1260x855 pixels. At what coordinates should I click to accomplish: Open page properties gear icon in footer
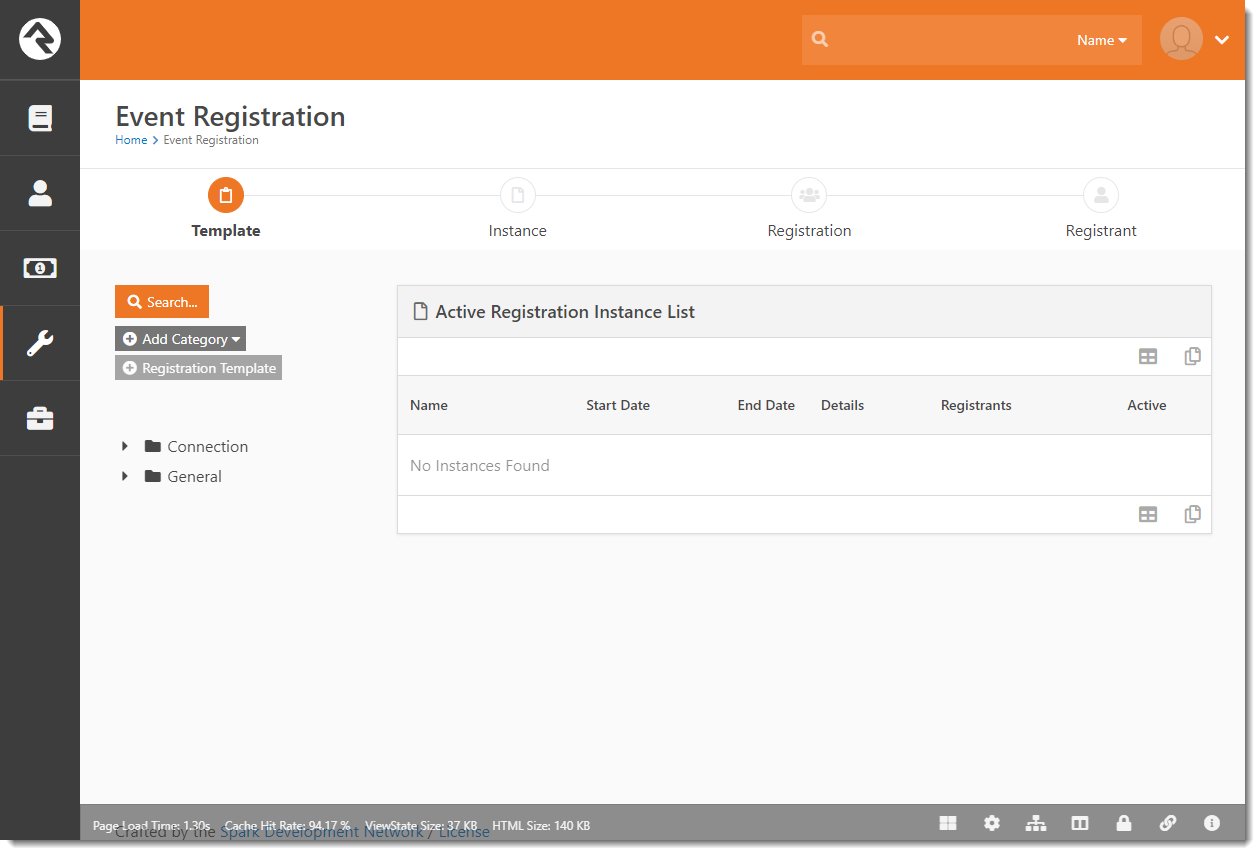(x=992, y=823)
